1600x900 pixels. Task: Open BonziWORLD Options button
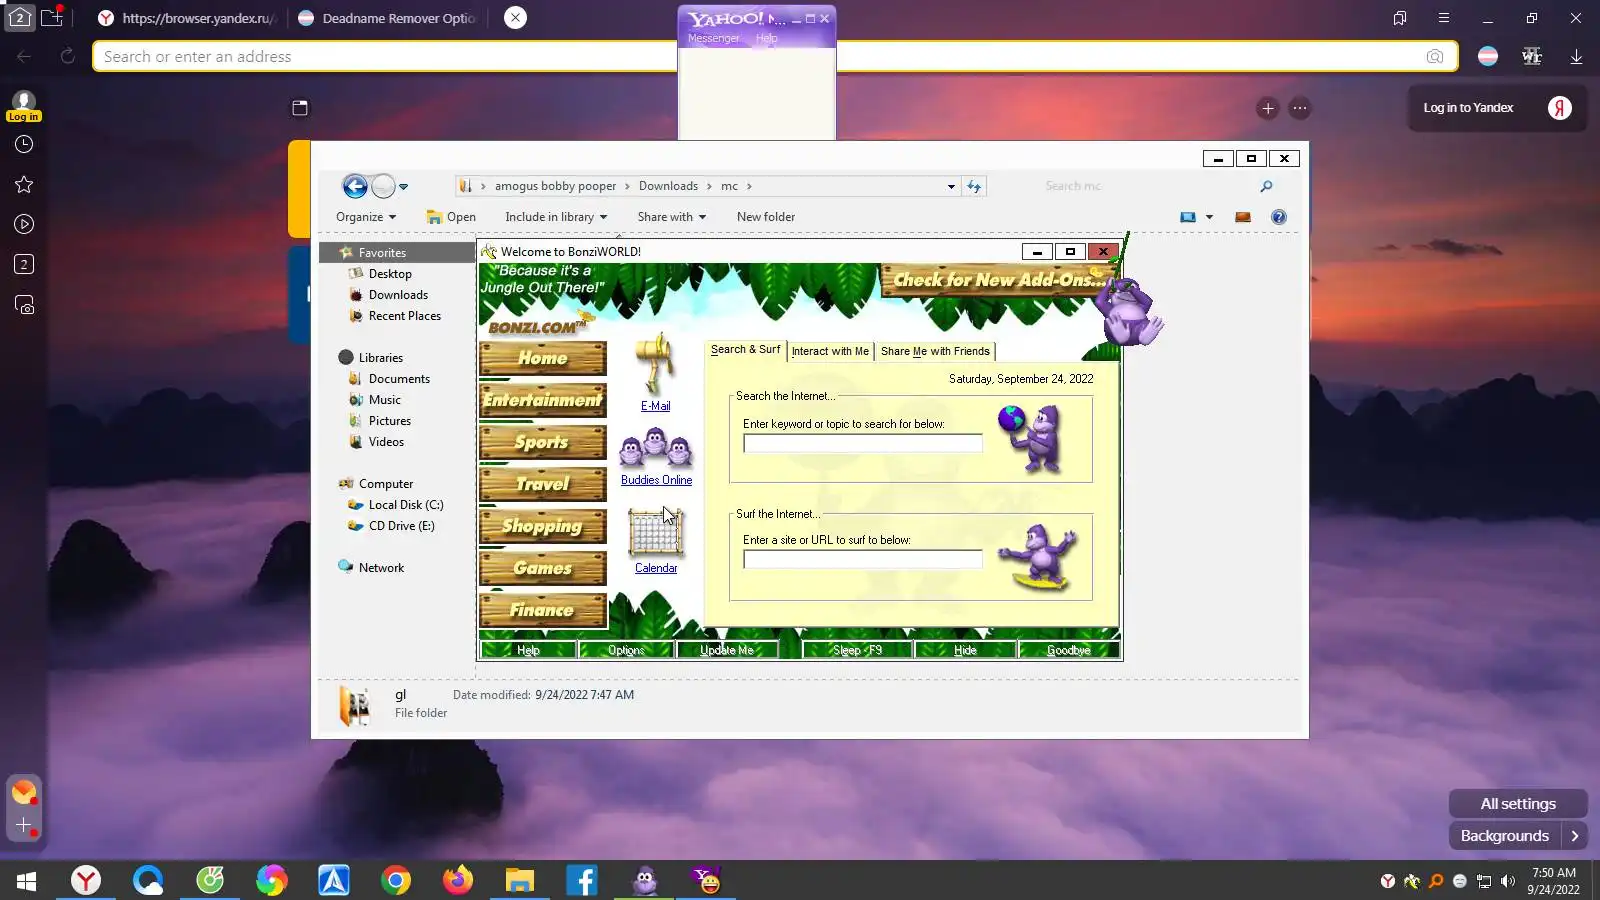coord(626,650)
